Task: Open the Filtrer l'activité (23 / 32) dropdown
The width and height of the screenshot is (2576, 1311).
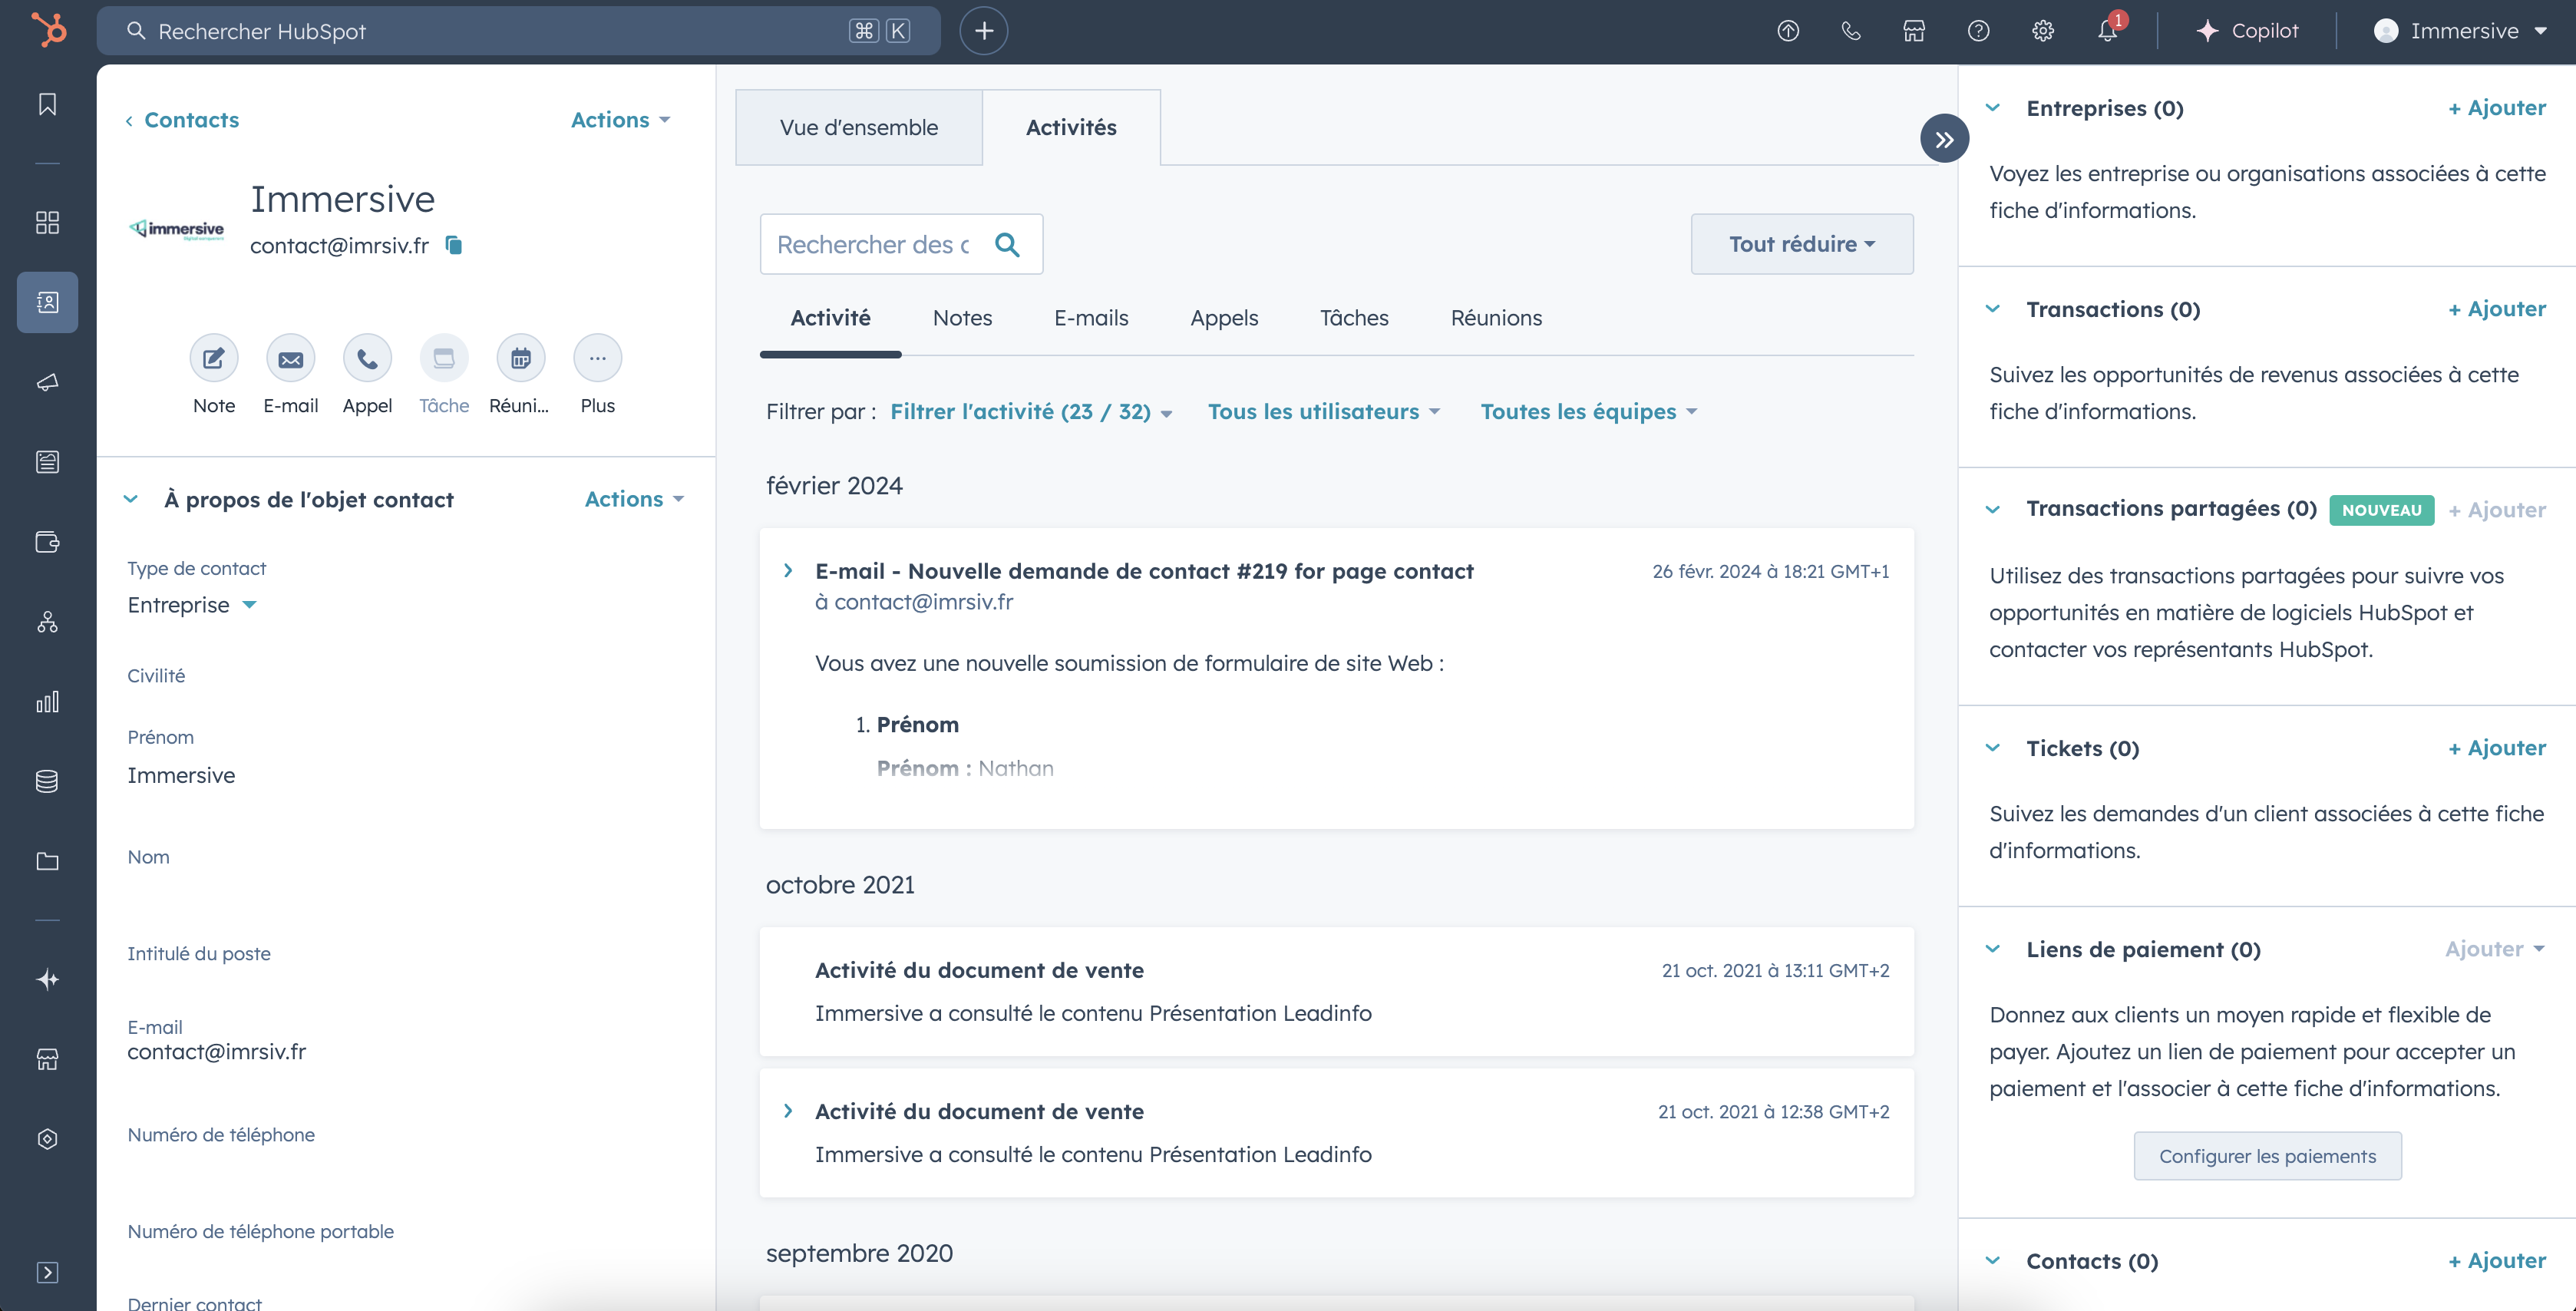Action: (x=1031, y=412)
